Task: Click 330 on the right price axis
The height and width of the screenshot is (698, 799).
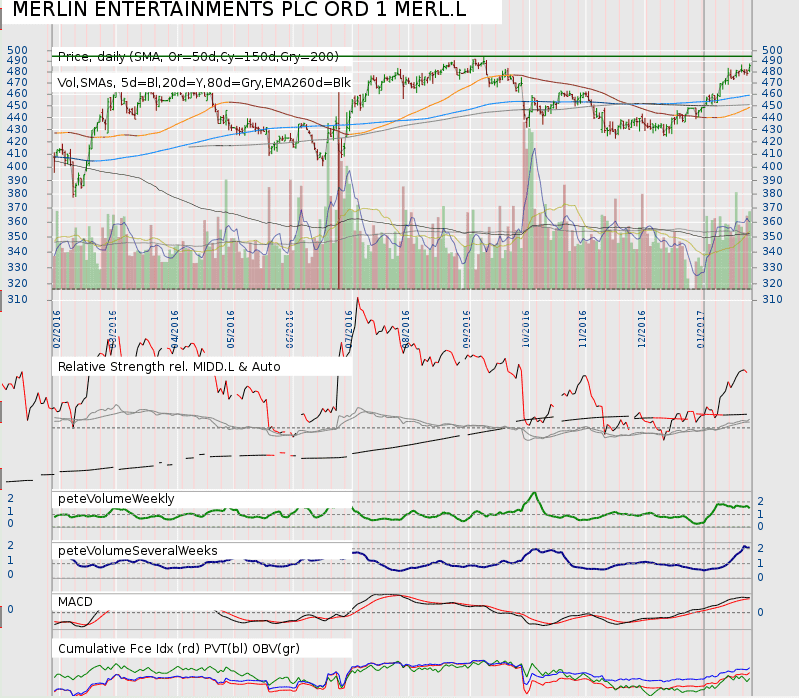Action: pos(772,267)
